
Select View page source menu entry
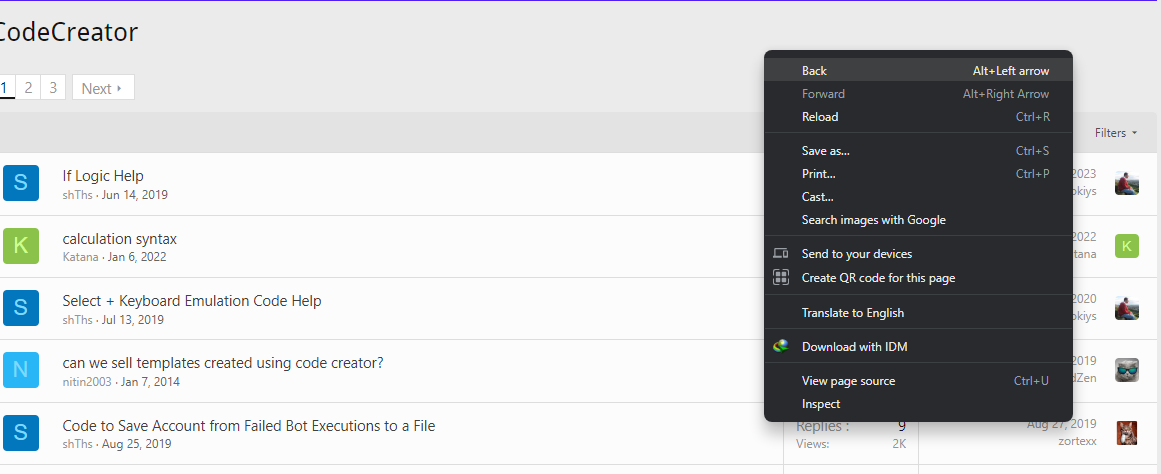point(918,381)
